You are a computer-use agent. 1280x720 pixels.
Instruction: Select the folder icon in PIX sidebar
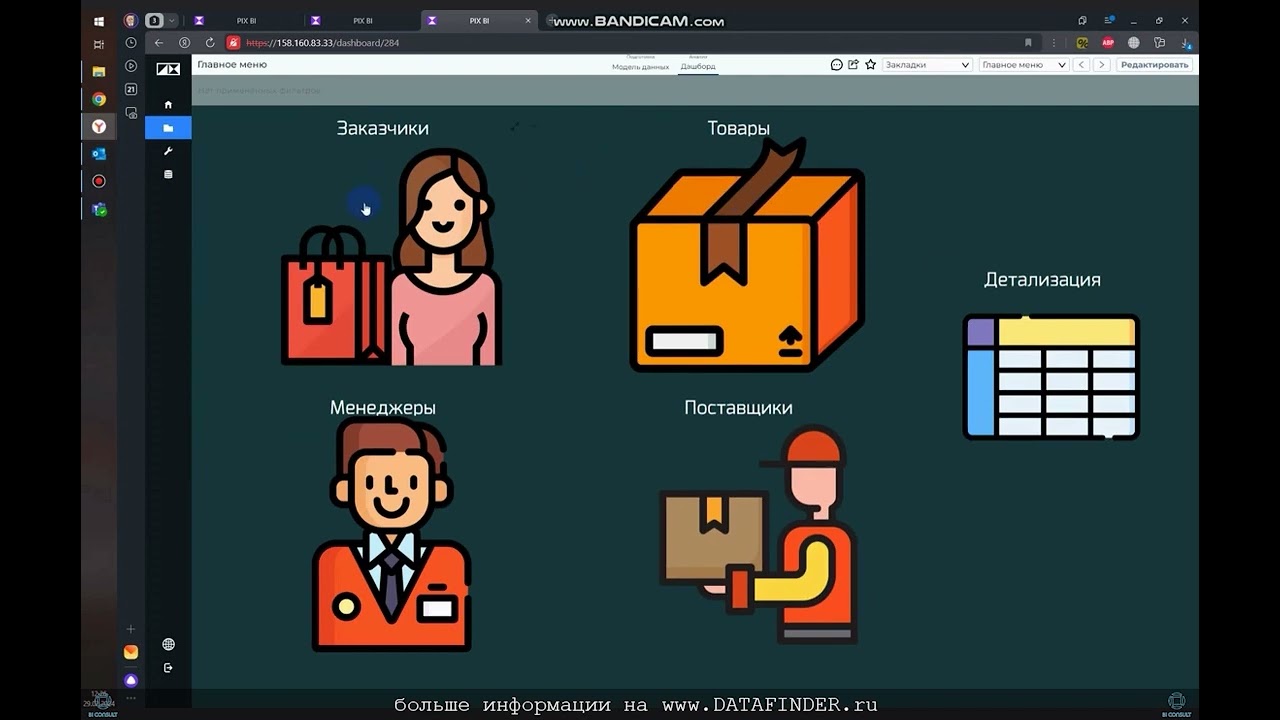pyautogui.click(x=168, y=128)
